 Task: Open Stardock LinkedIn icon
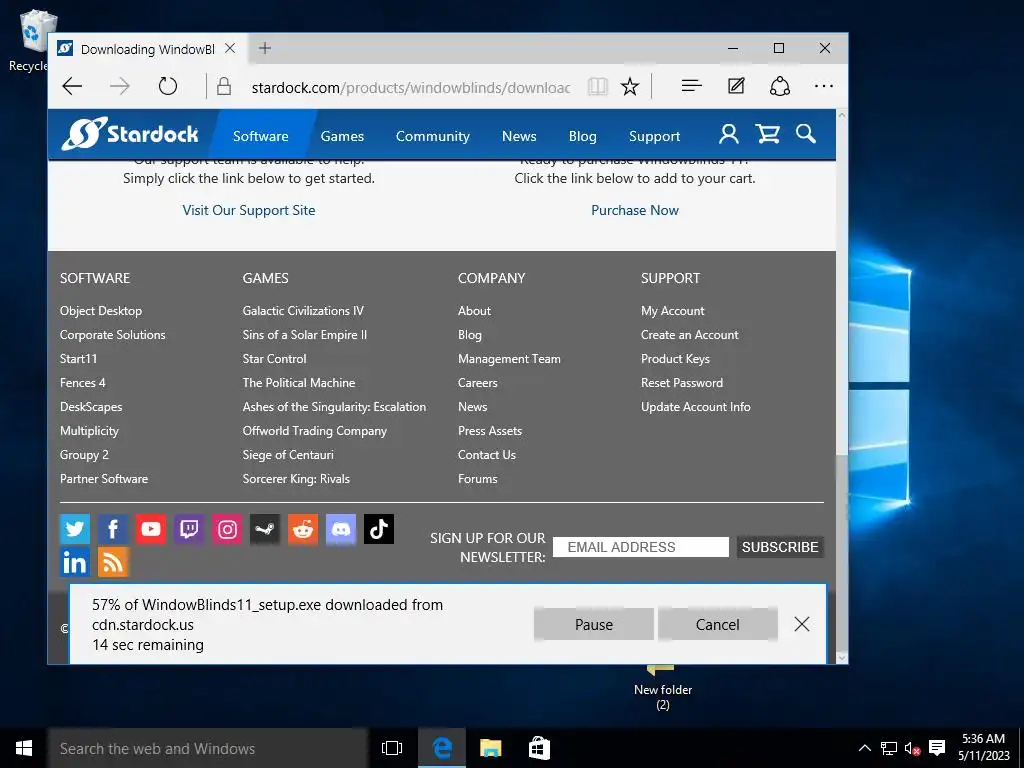pos(75,562)
